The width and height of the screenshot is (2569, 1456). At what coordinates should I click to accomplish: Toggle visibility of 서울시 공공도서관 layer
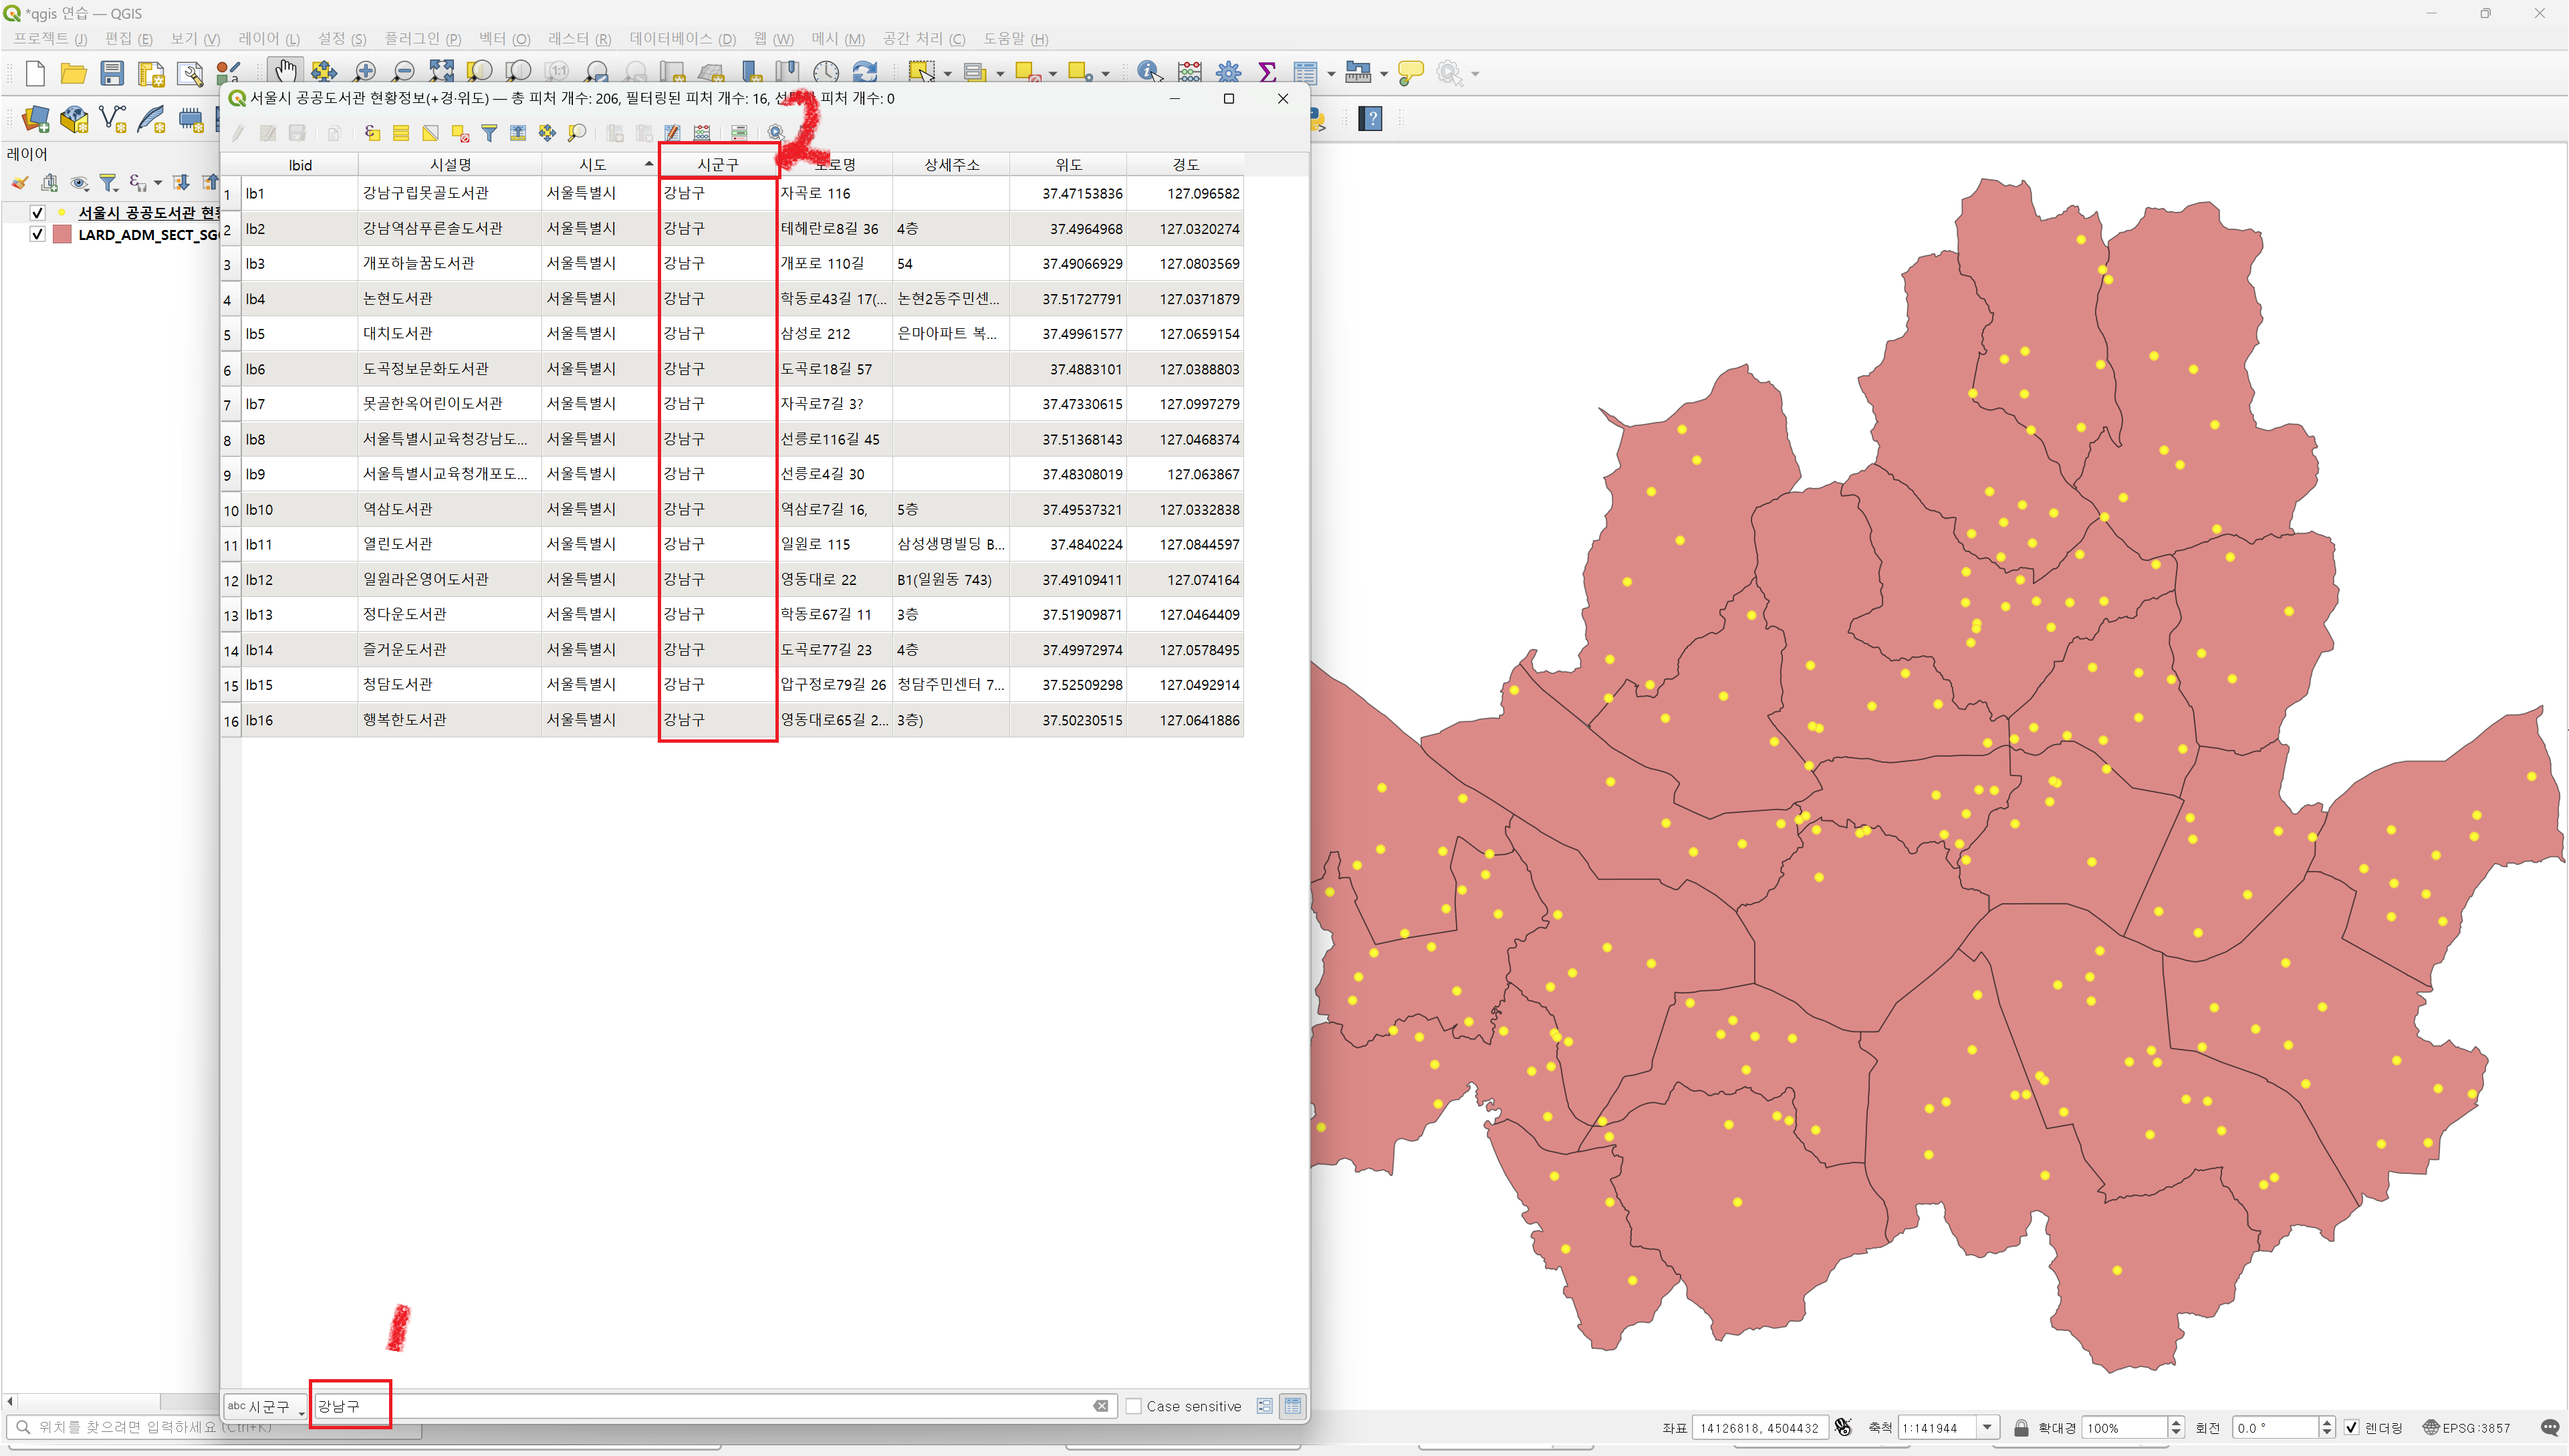click(x=37, y=213)
